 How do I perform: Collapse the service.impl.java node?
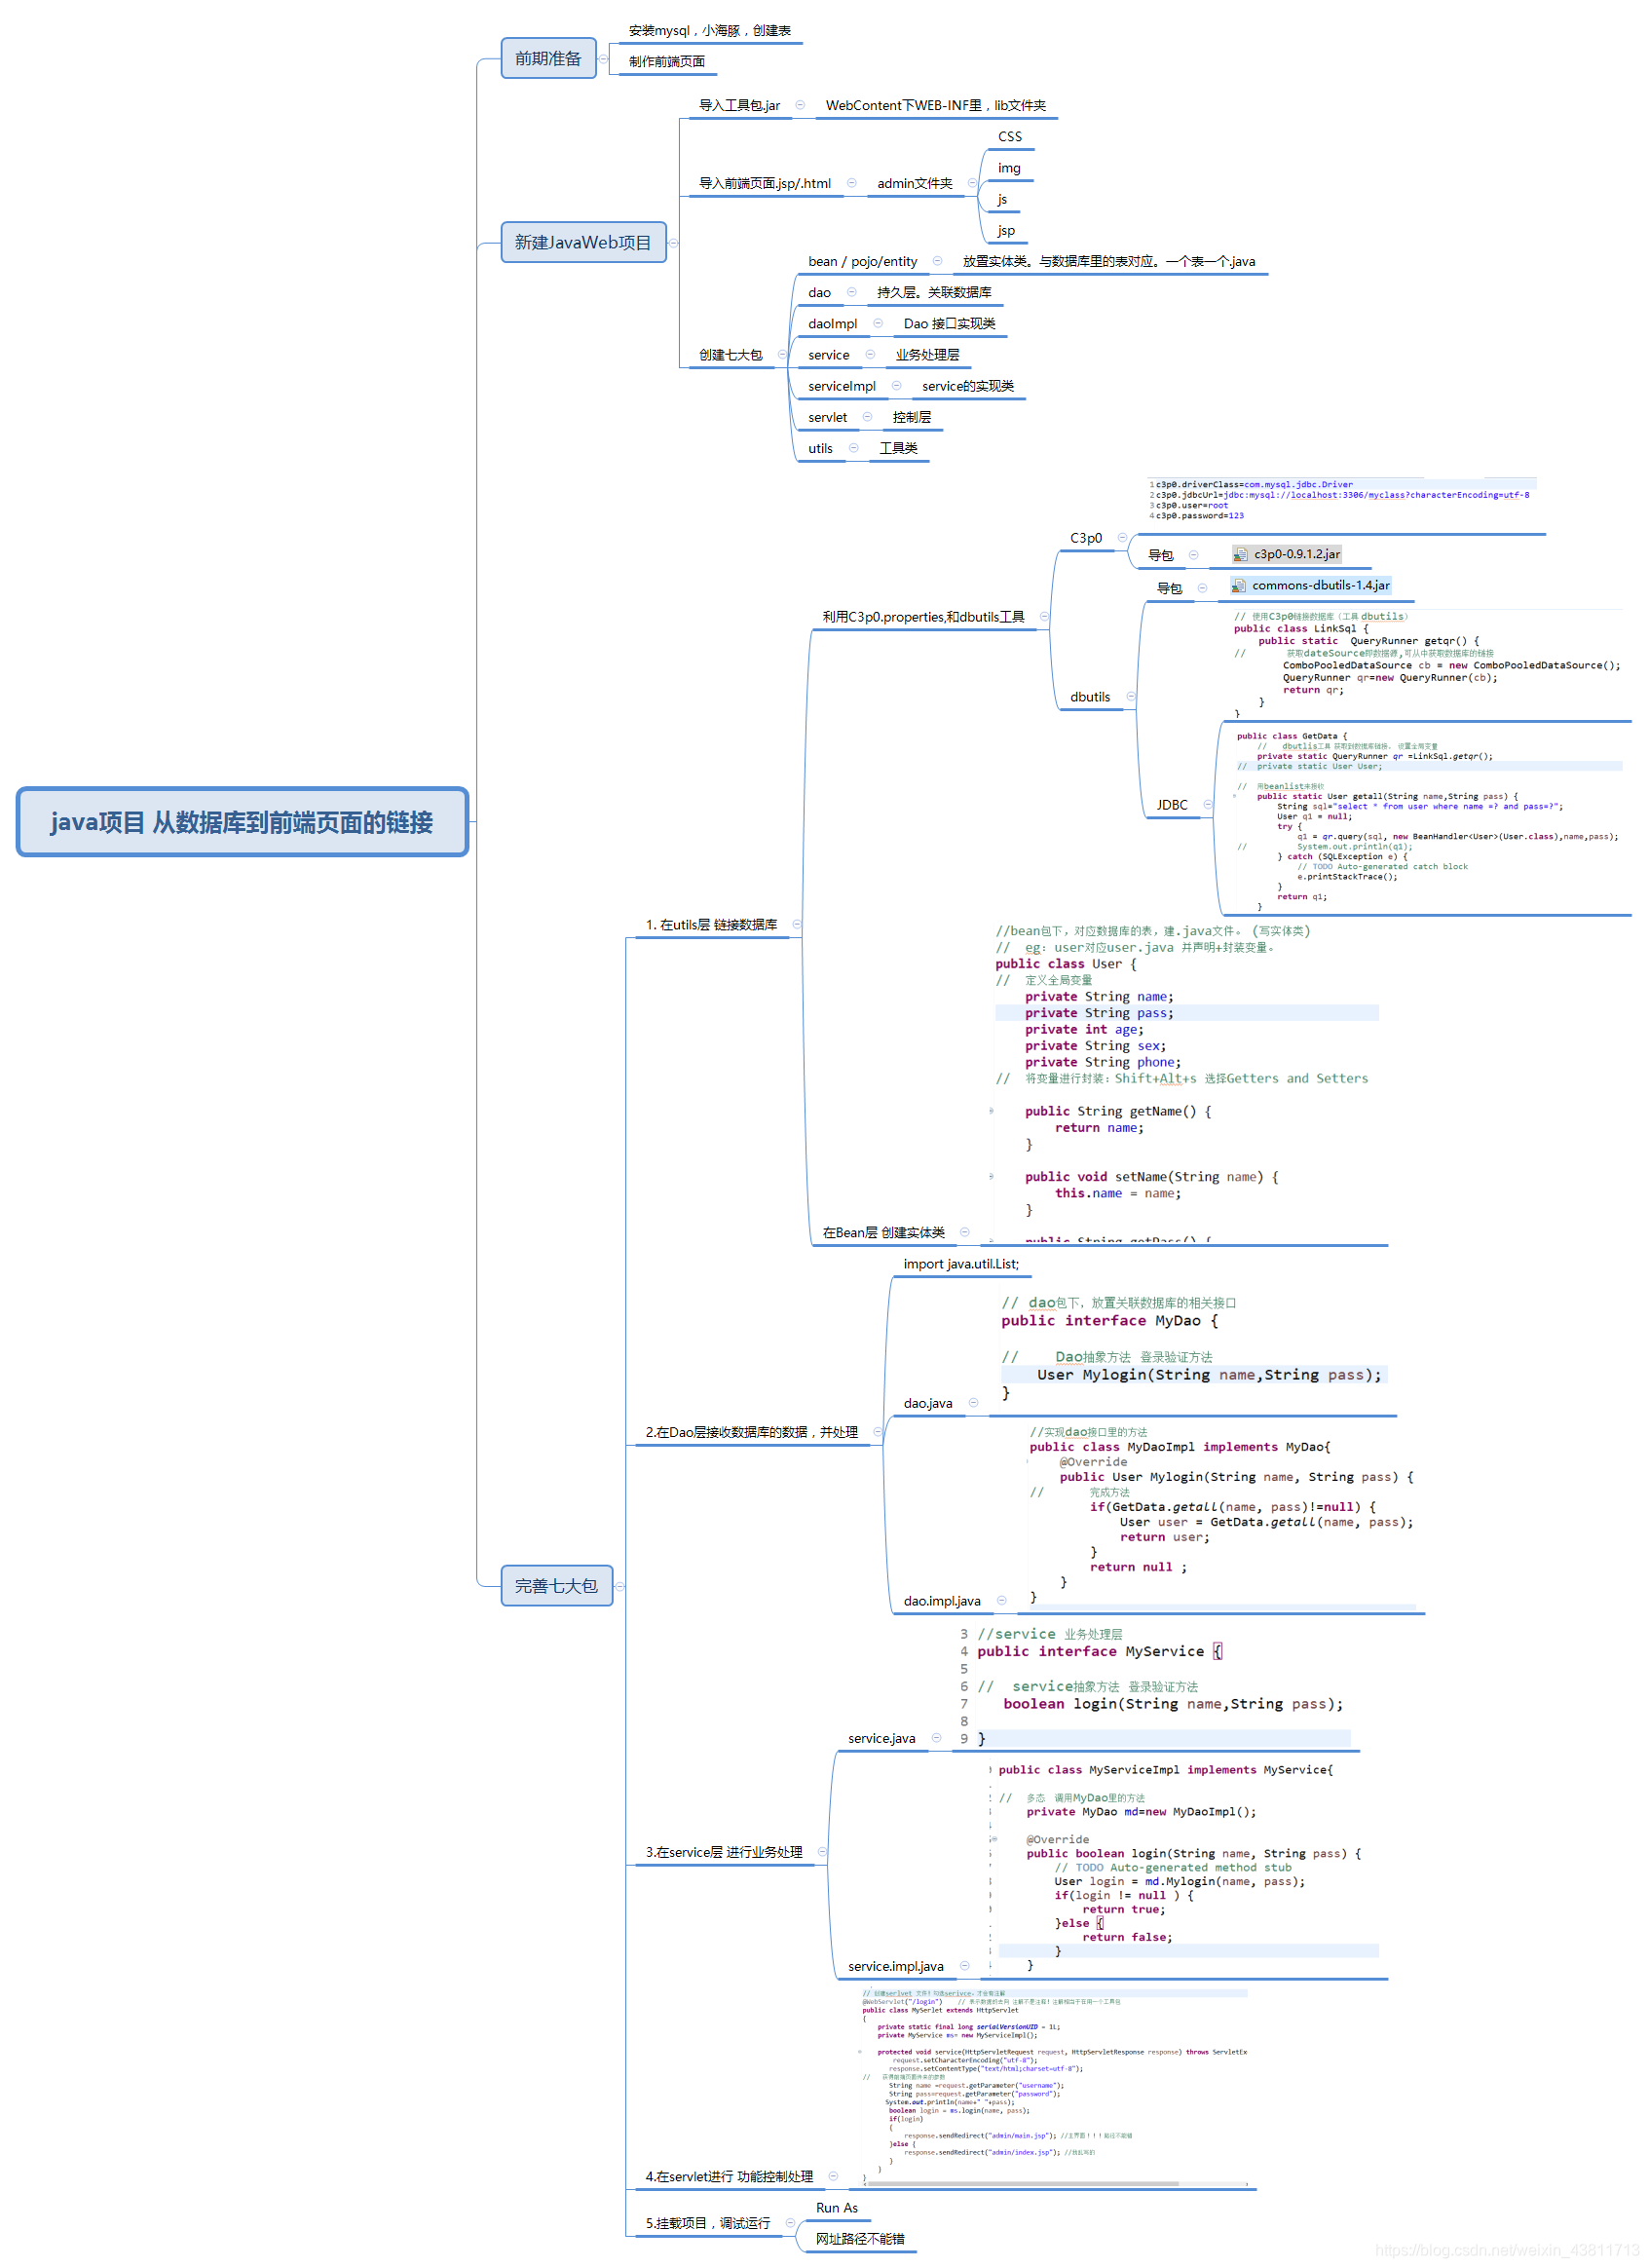tap(964, 1966)
